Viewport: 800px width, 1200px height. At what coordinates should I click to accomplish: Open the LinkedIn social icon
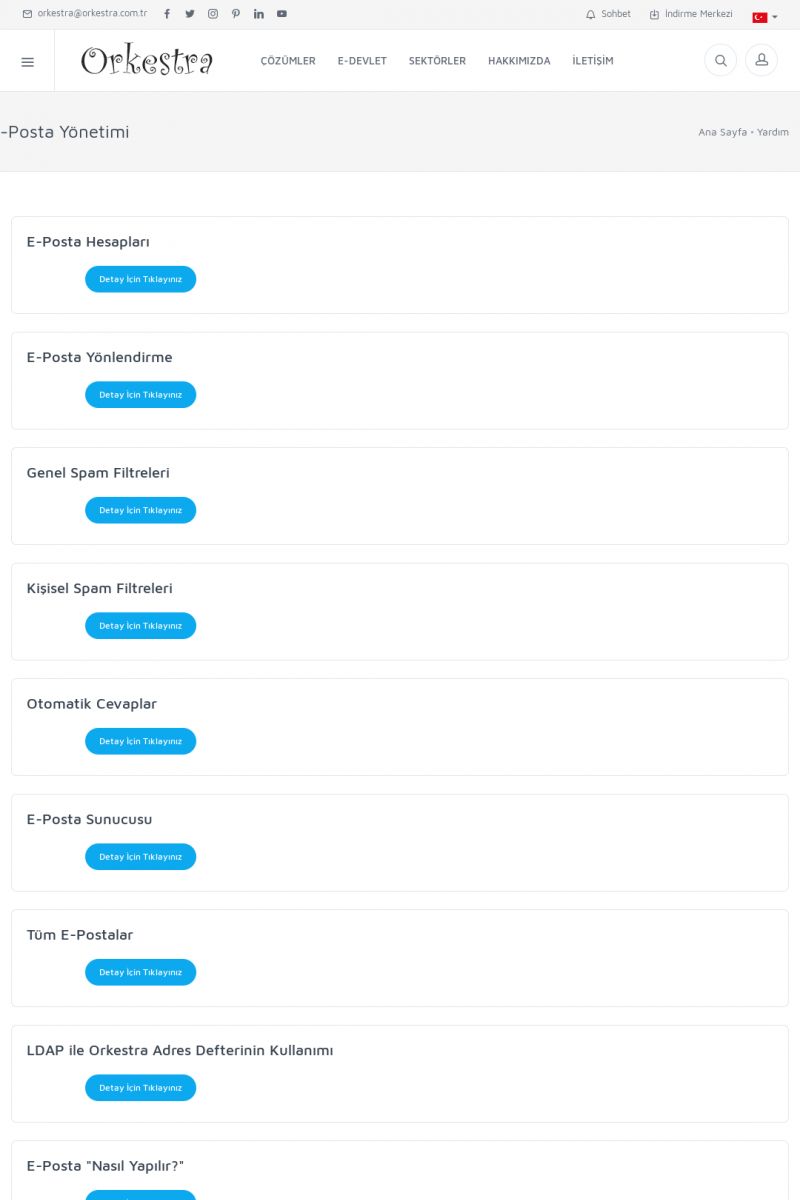click(259, 14)
